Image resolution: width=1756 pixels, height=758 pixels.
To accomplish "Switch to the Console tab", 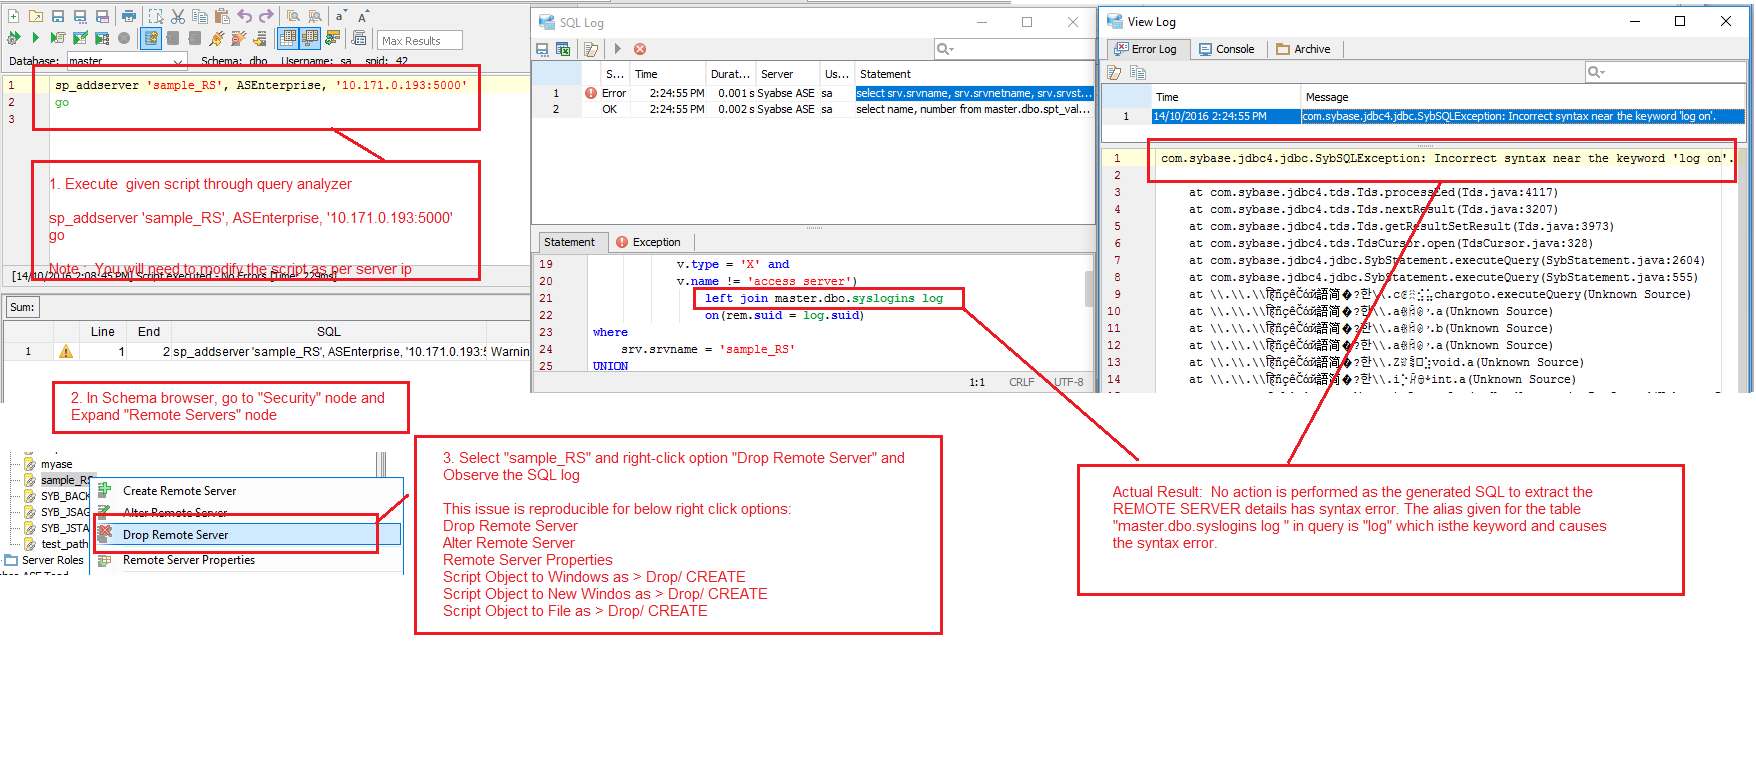I will 1227,49.
